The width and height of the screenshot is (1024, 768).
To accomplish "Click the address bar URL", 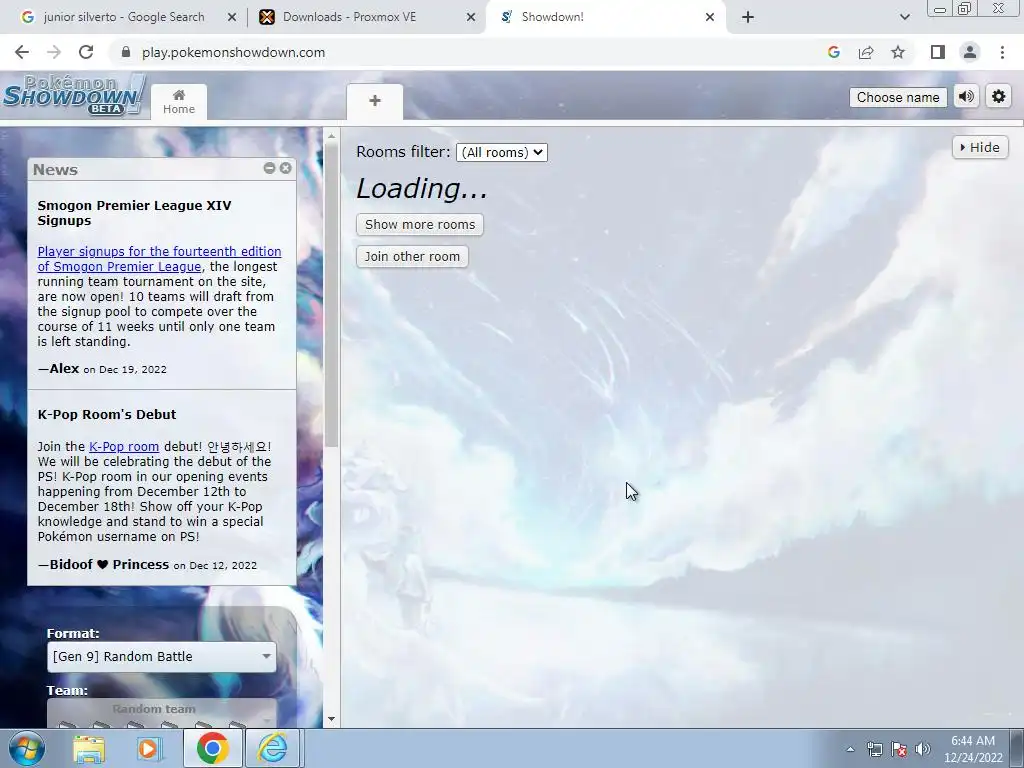I will point(233,52).
